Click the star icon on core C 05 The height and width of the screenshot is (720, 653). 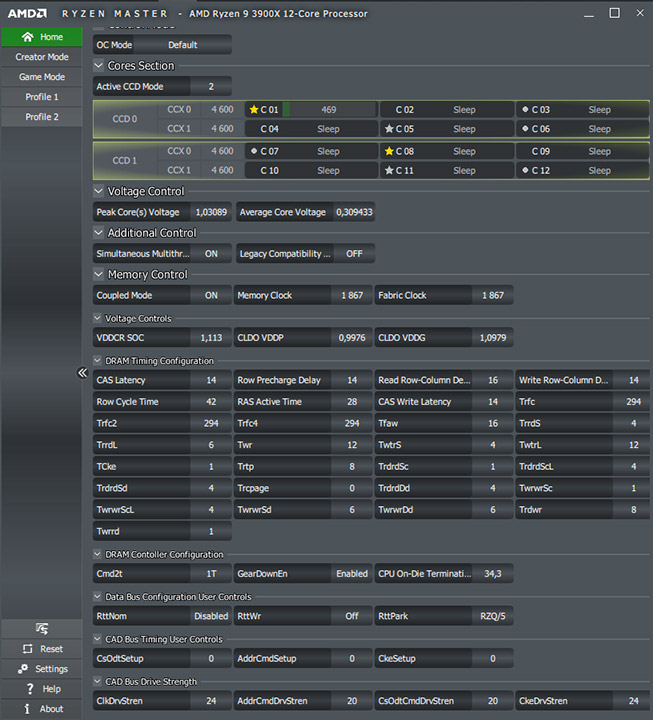[389, 129]
